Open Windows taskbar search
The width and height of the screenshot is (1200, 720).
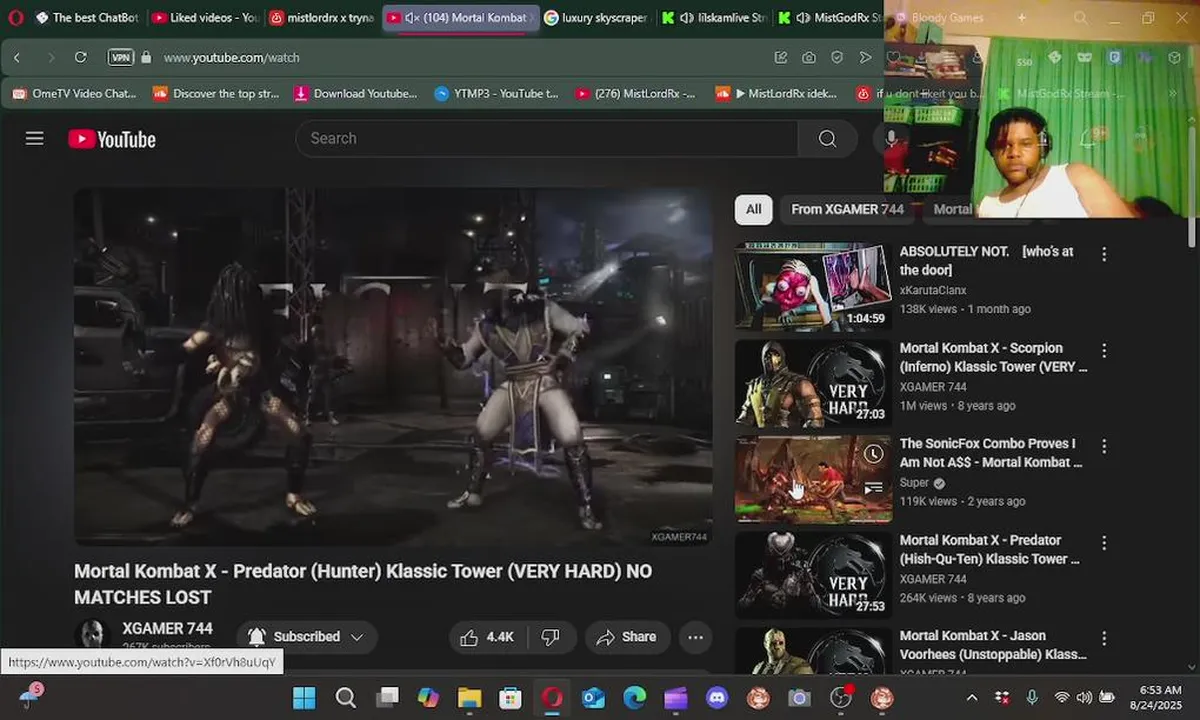pos(345,698)
